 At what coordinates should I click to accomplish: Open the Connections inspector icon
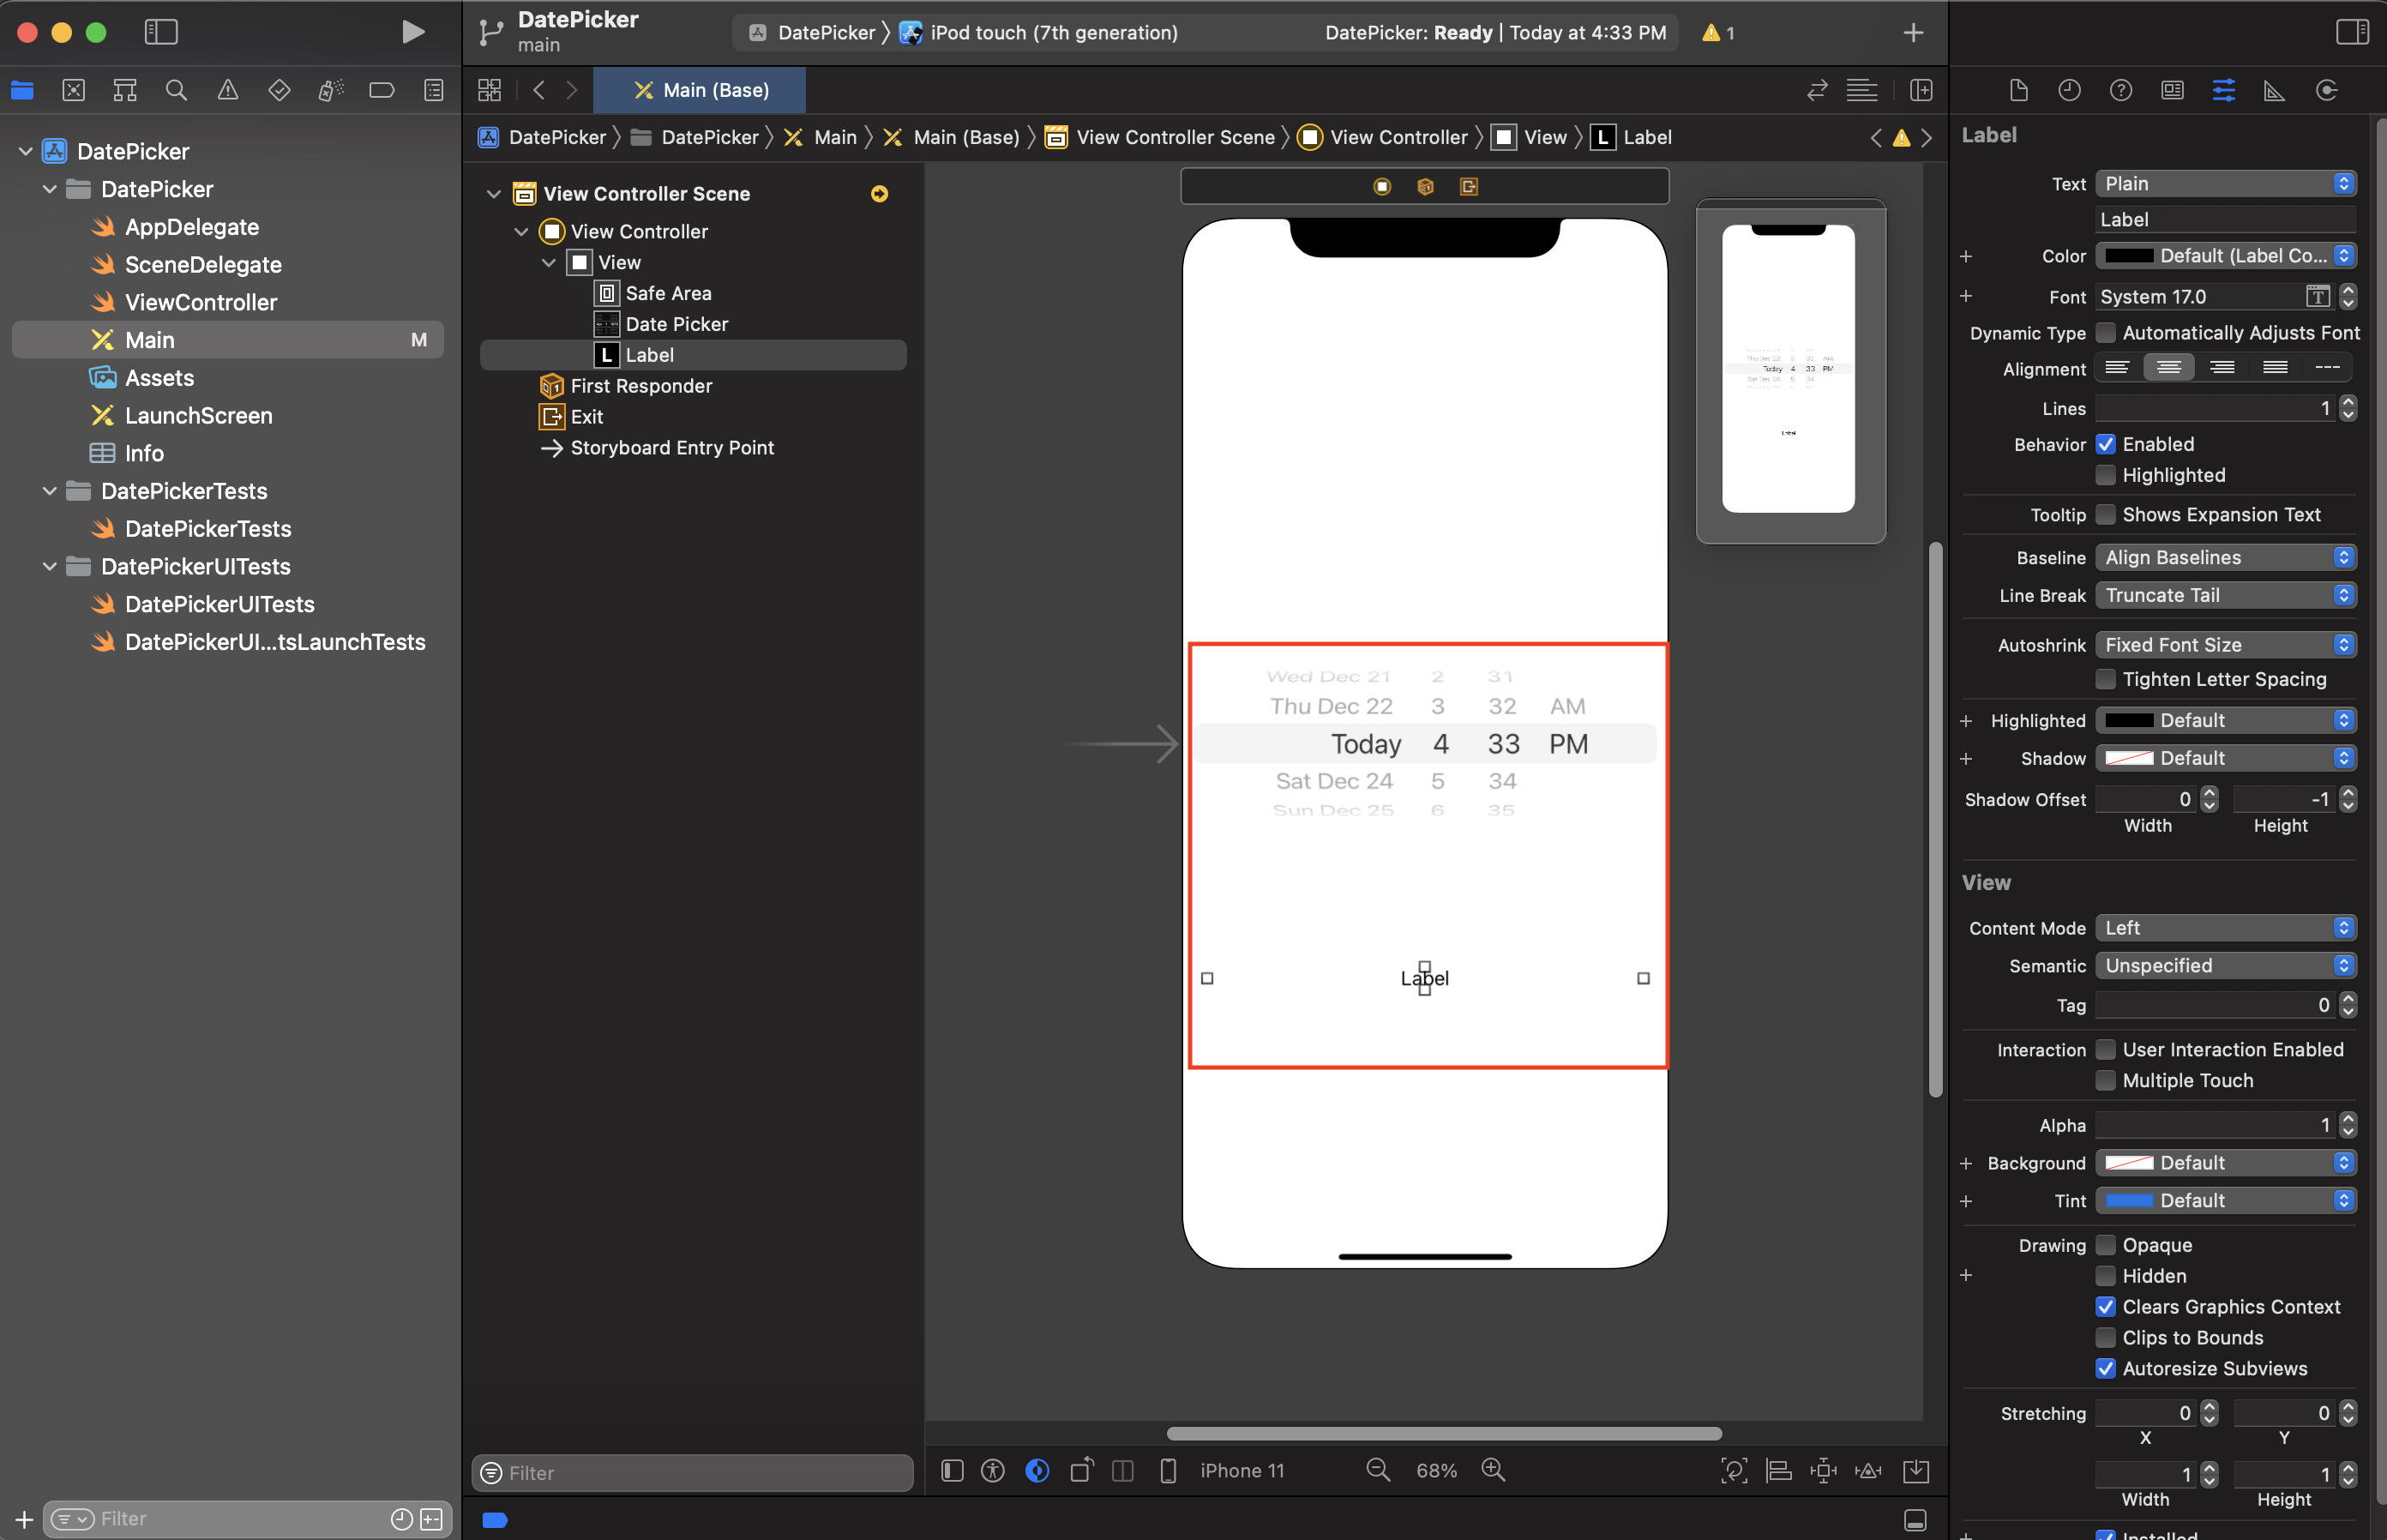pyautogui.click(x=2326, y=91)
